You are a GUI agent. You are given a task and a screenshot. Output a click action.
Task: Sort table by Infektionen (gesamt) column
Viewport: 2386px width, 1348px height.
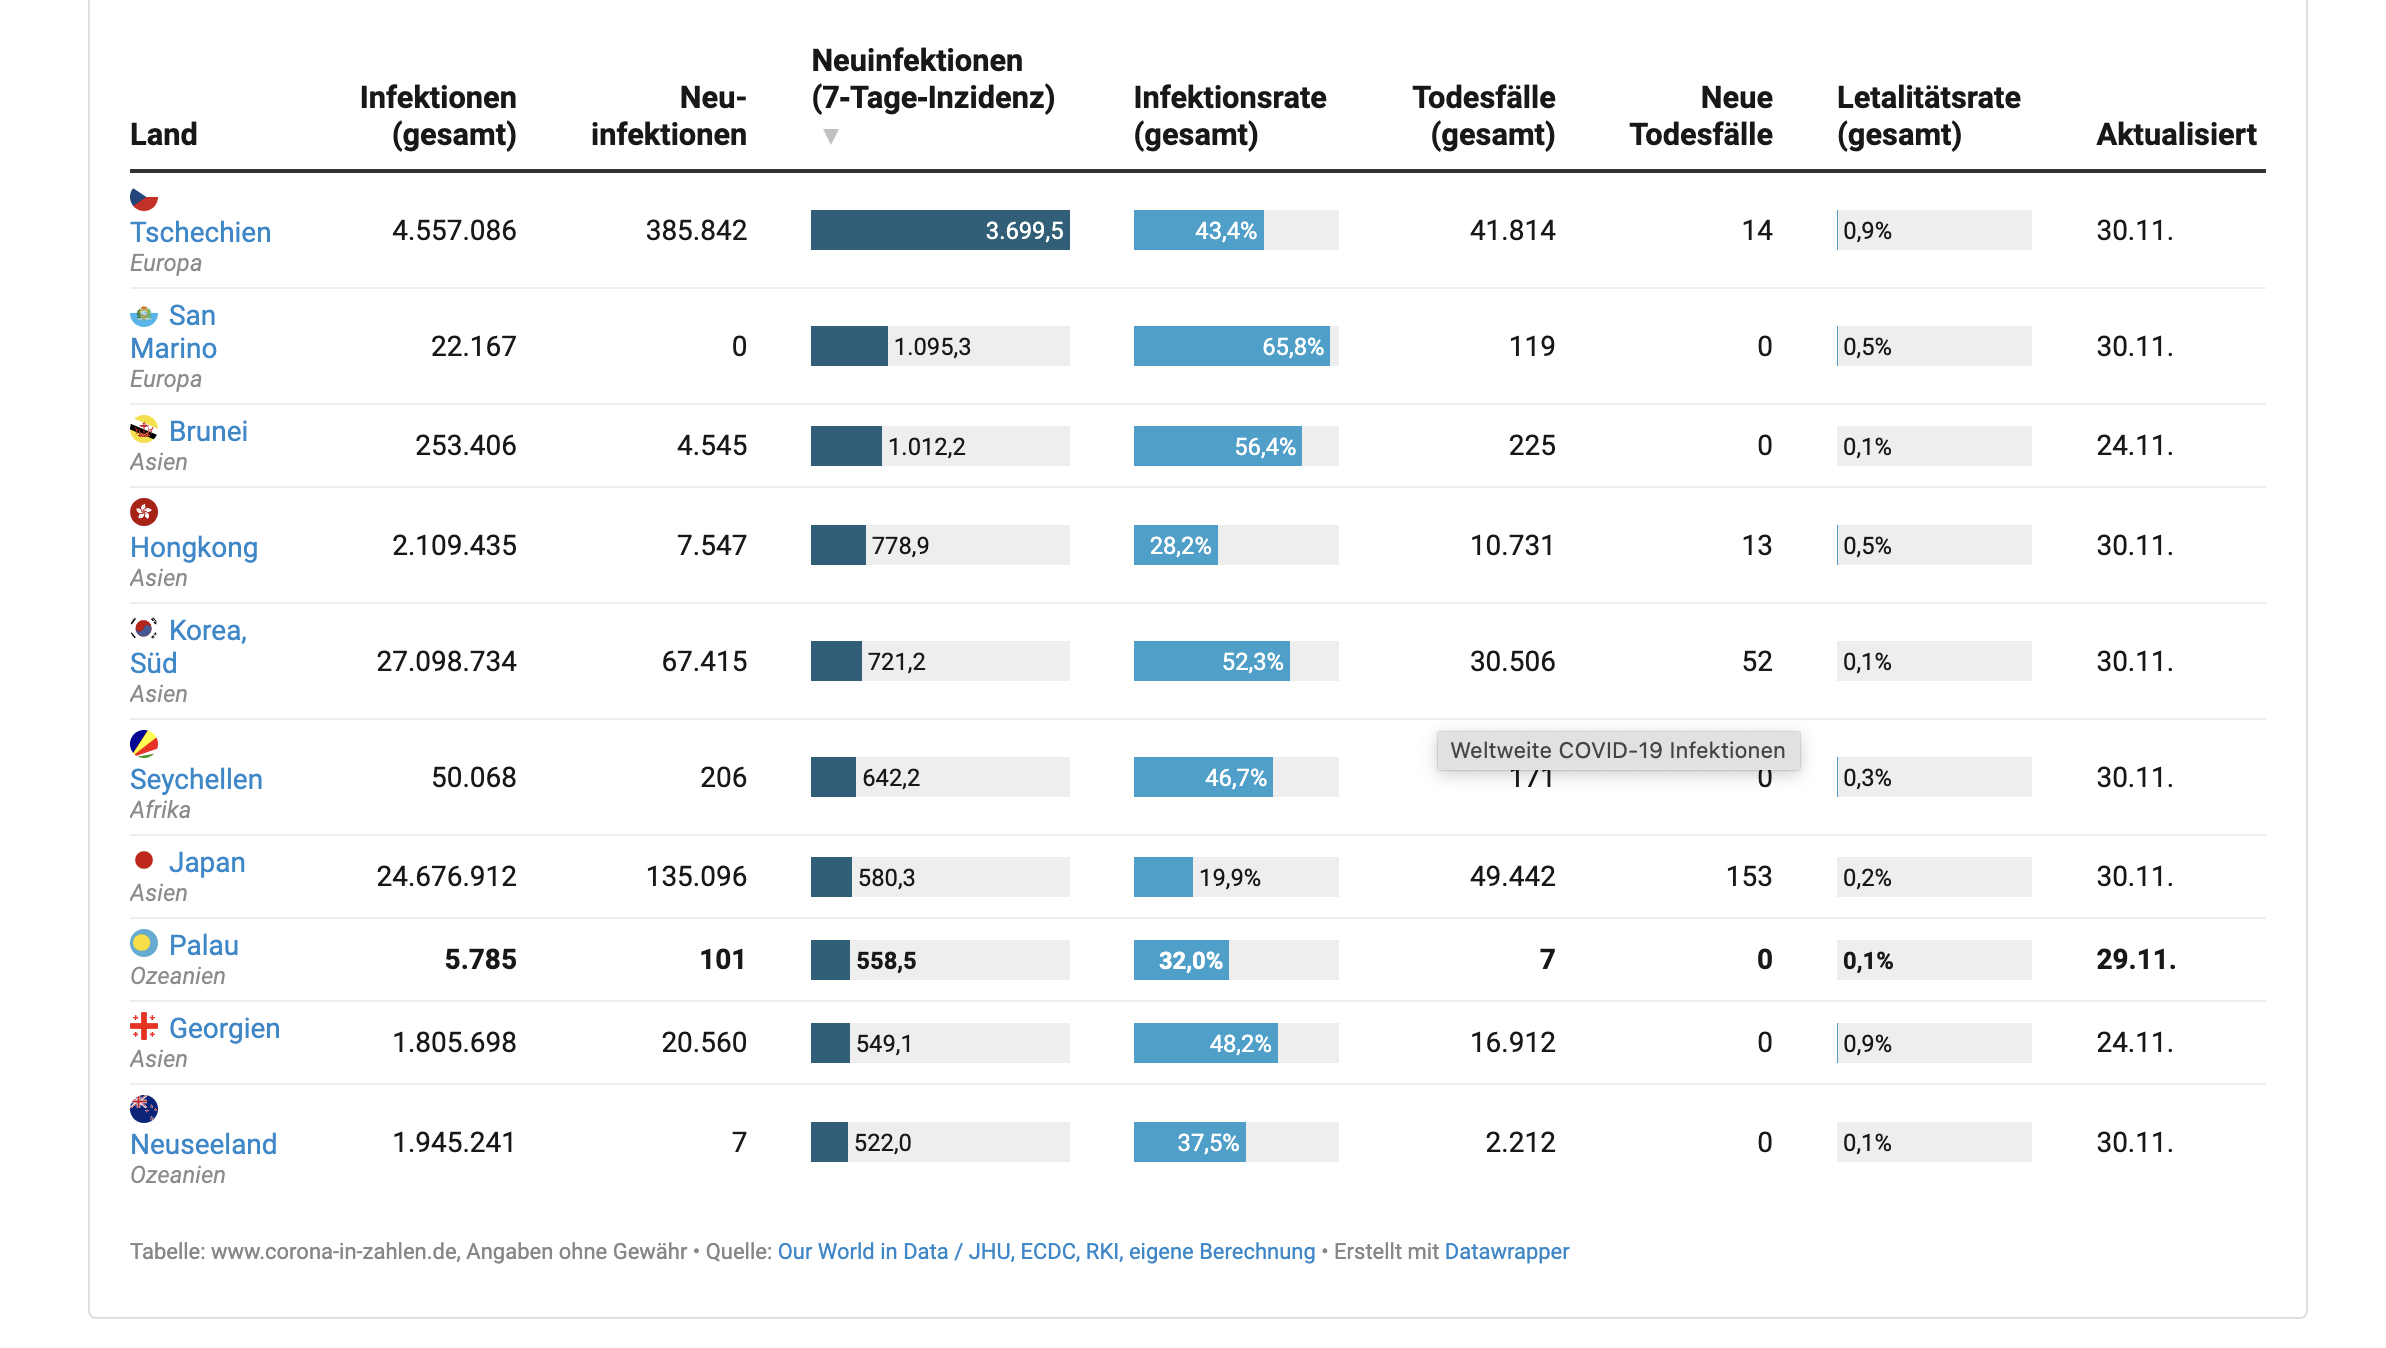click(438, 116)
